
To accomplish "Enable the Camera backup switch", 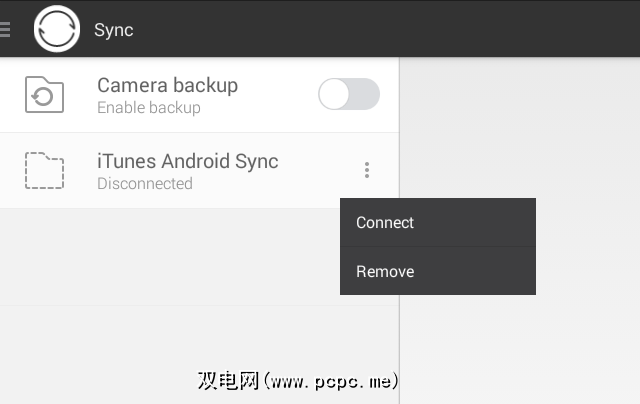I will click(348, 94).
